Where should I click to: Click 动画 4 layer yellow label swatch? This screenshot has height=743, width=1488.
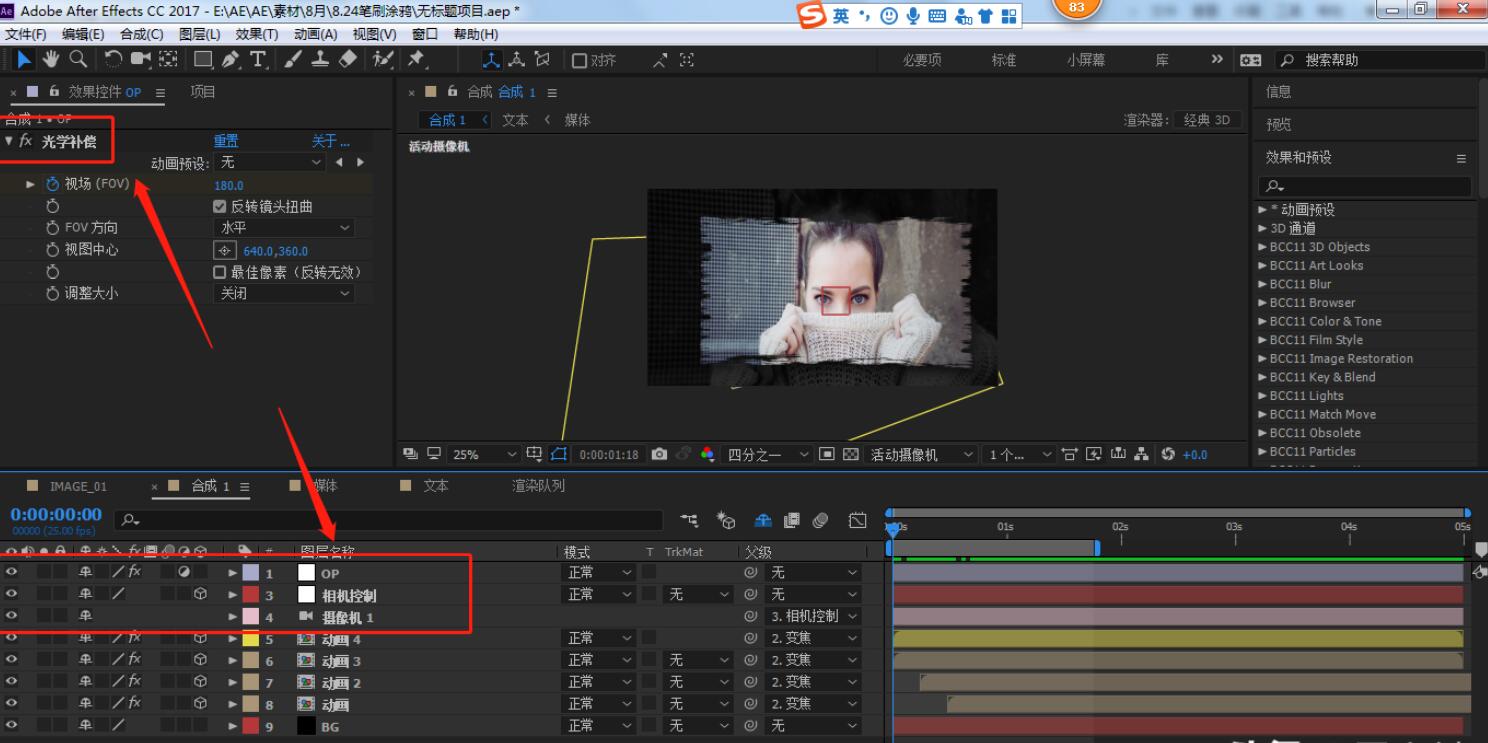[250, 639]
